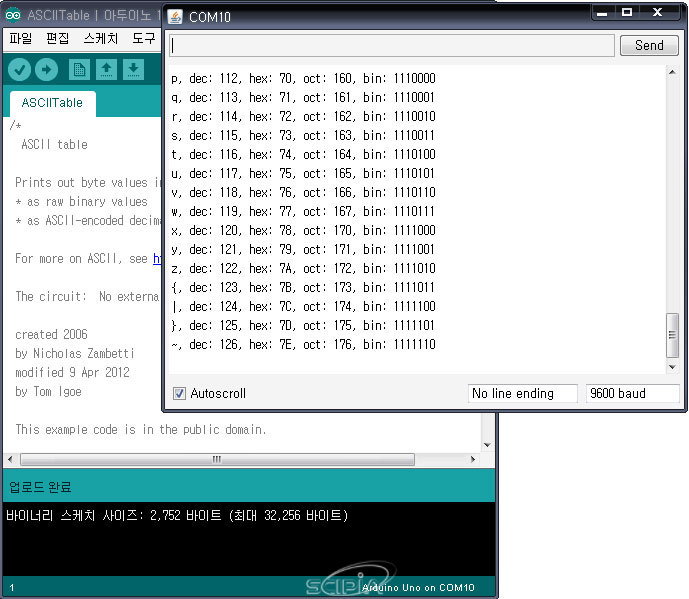Open the 도구 menu
Screen dimensions: 689x599
pos(144,39)
